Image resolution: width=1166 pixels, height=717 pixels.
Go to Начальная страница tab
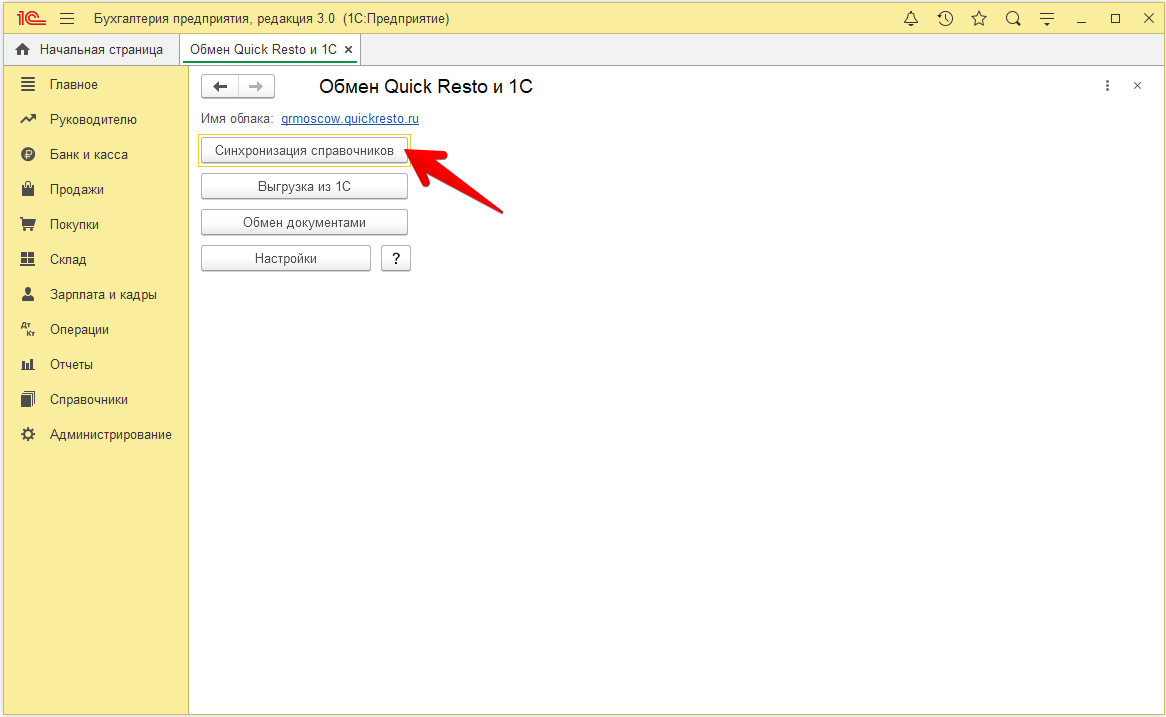click(x=90, y=49)
